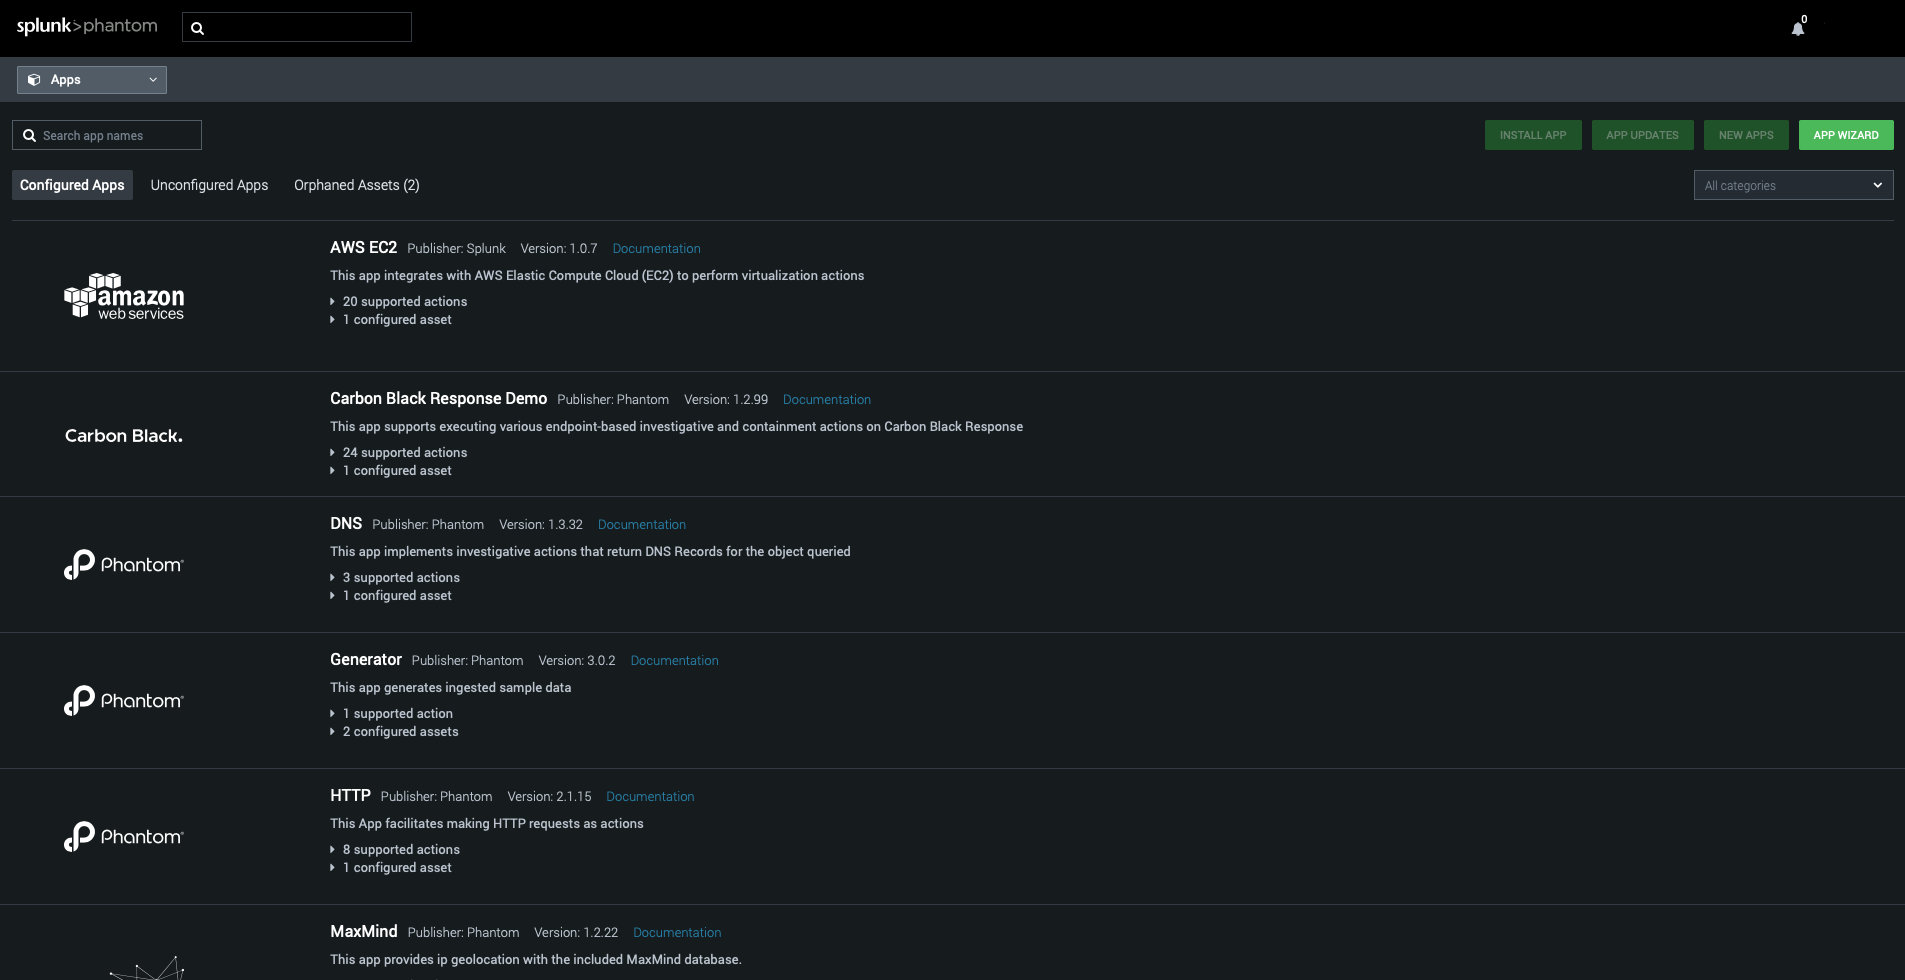1905x980 pixels.
Task: Click the Splunk Phantom logo
Action: coord(87,26)
